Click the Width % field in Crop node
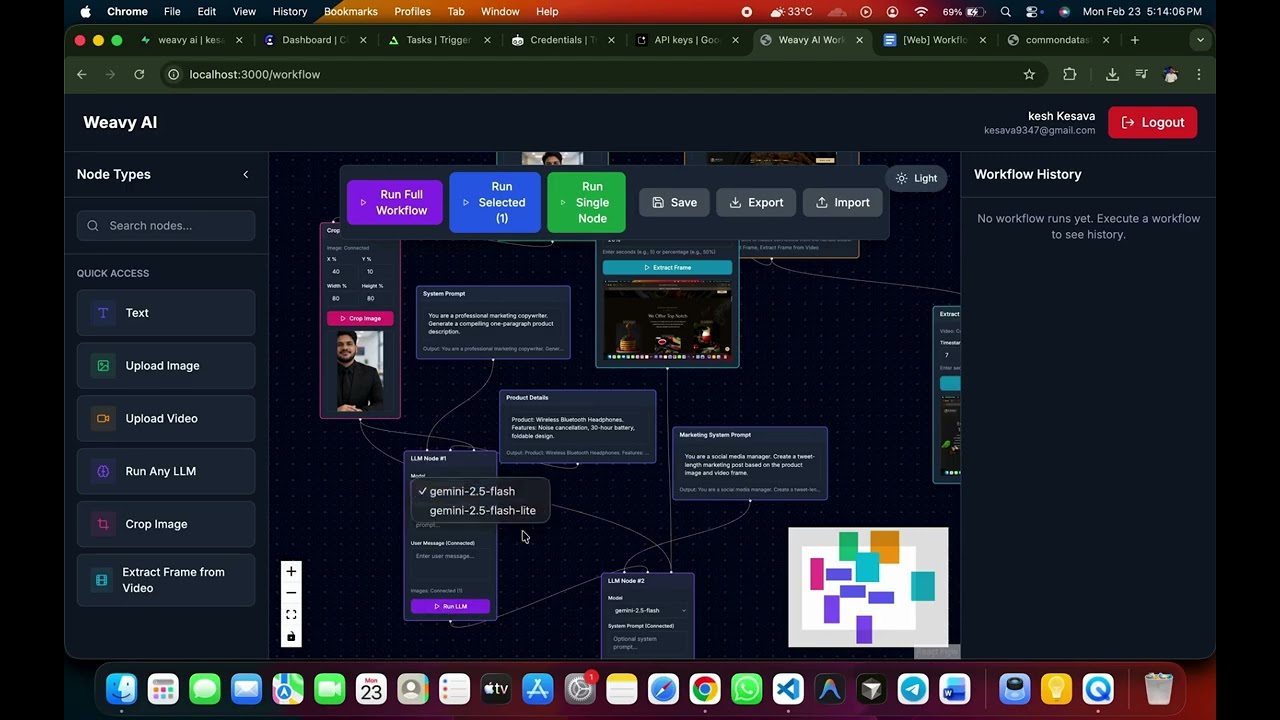This screenshot has height=720, width=1280. pyautogui.click(x=342, y=298)
